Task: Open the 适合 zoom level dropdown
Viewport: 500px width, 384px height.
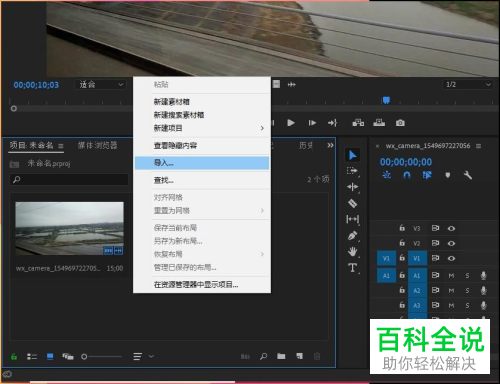Action: click(x=101, y=84)
